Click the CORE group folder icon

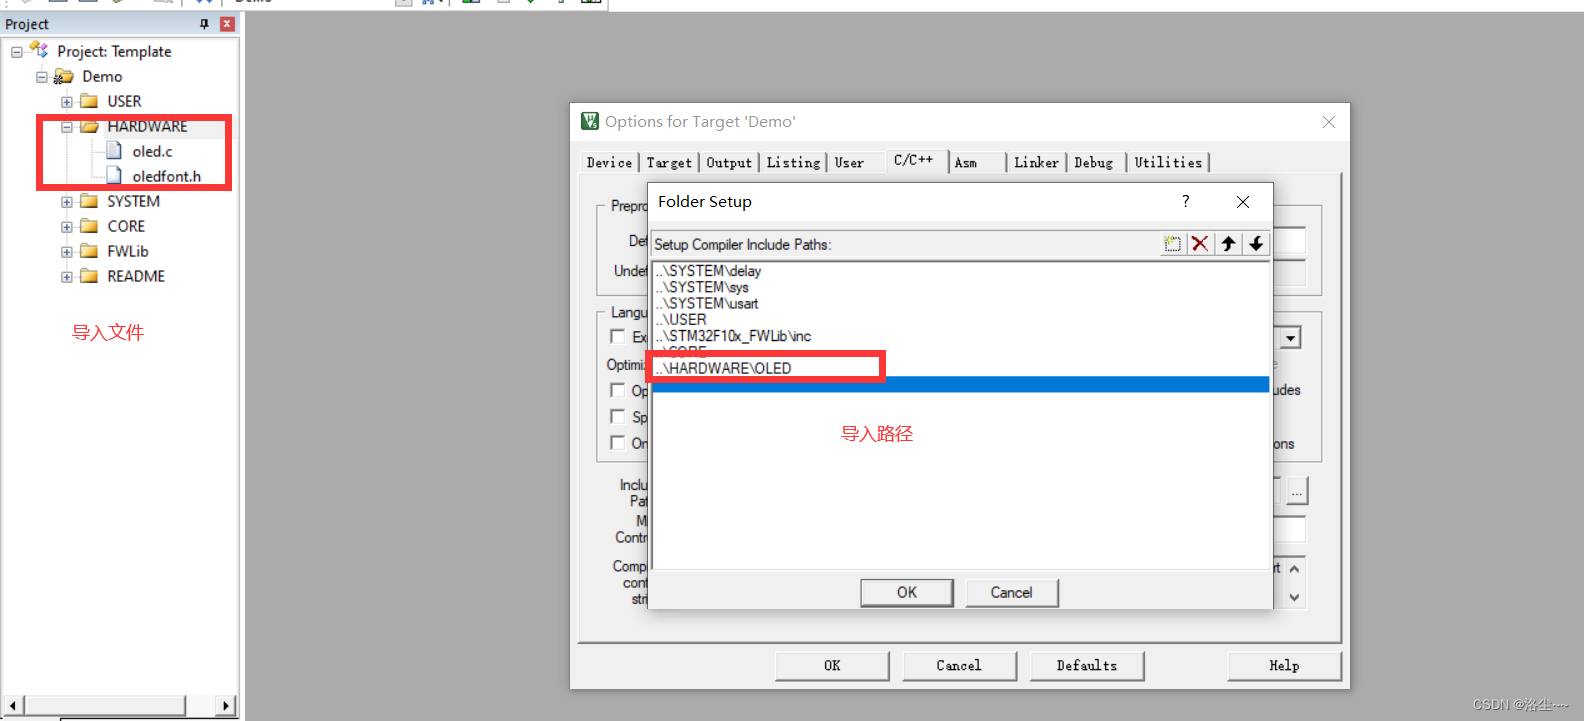pyautogui.click(x=89, y=226)
